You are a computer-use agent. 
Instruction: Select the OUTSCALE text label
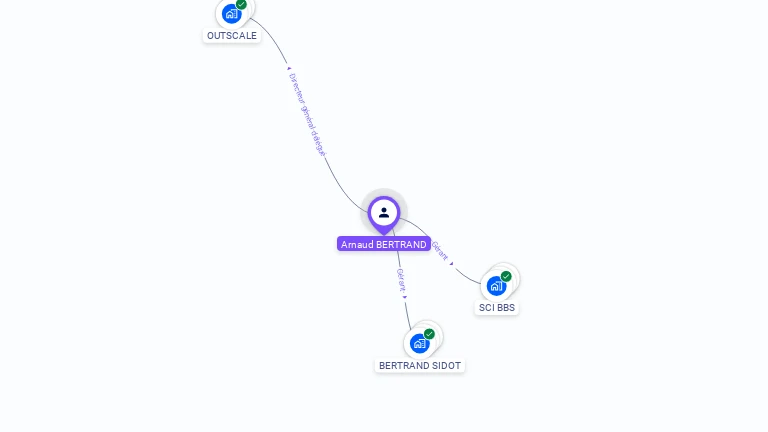point(232,36)
